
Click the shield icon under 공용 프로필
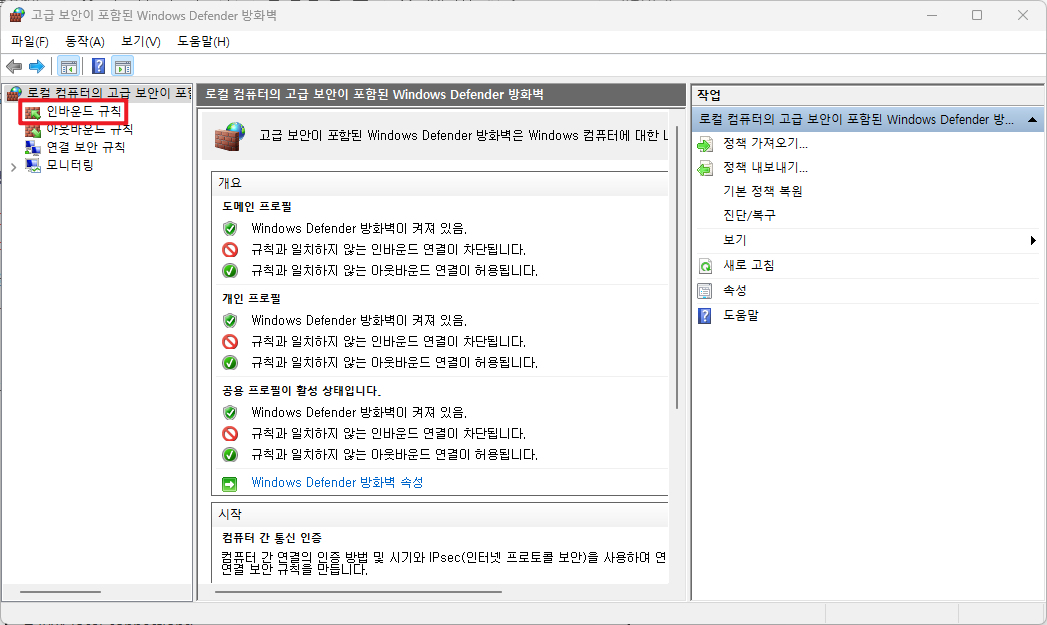(x=230, y=413)
